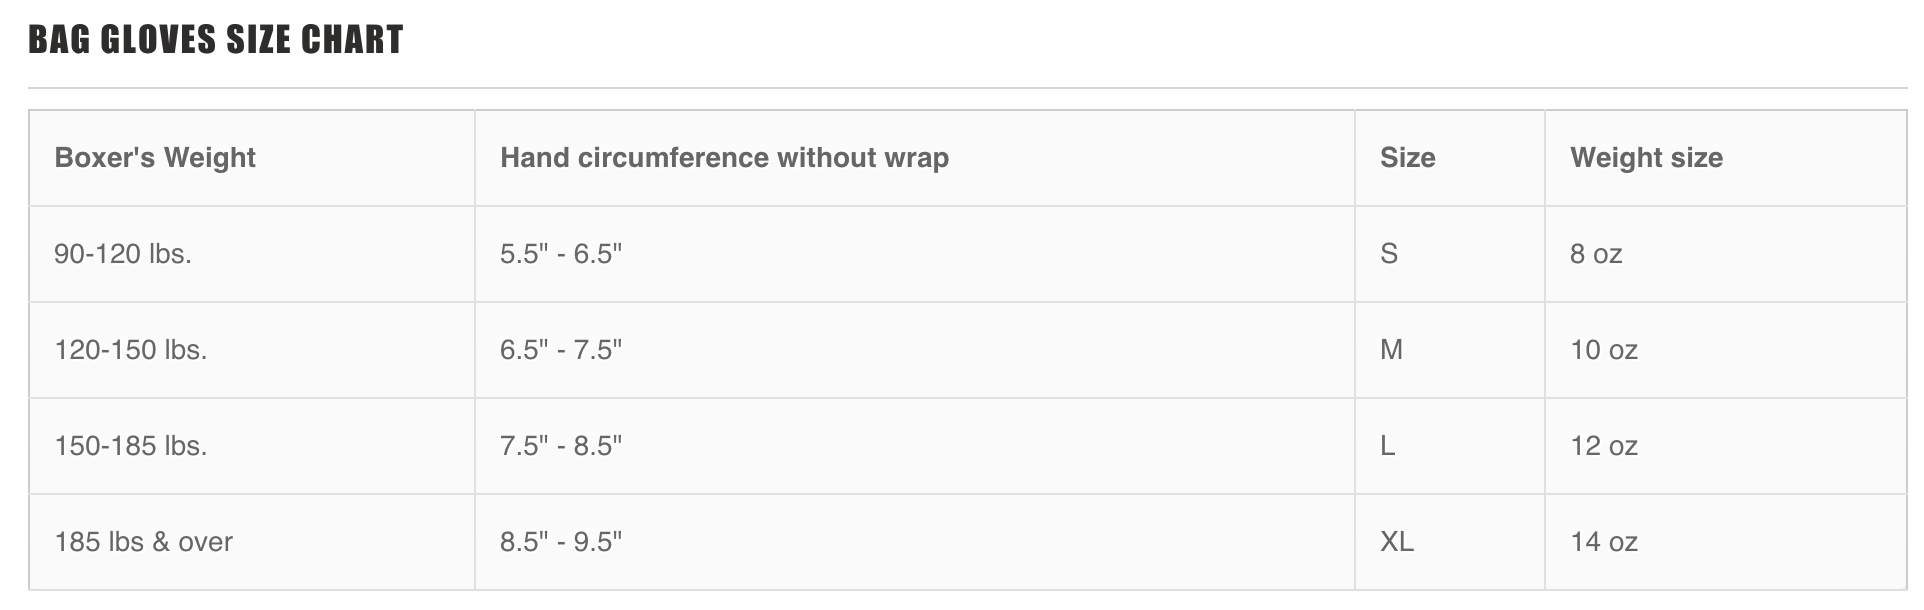This screenshot has height=610, width=1924.
Task: Click the S size cell
Action: click(x=1389, y=254)
